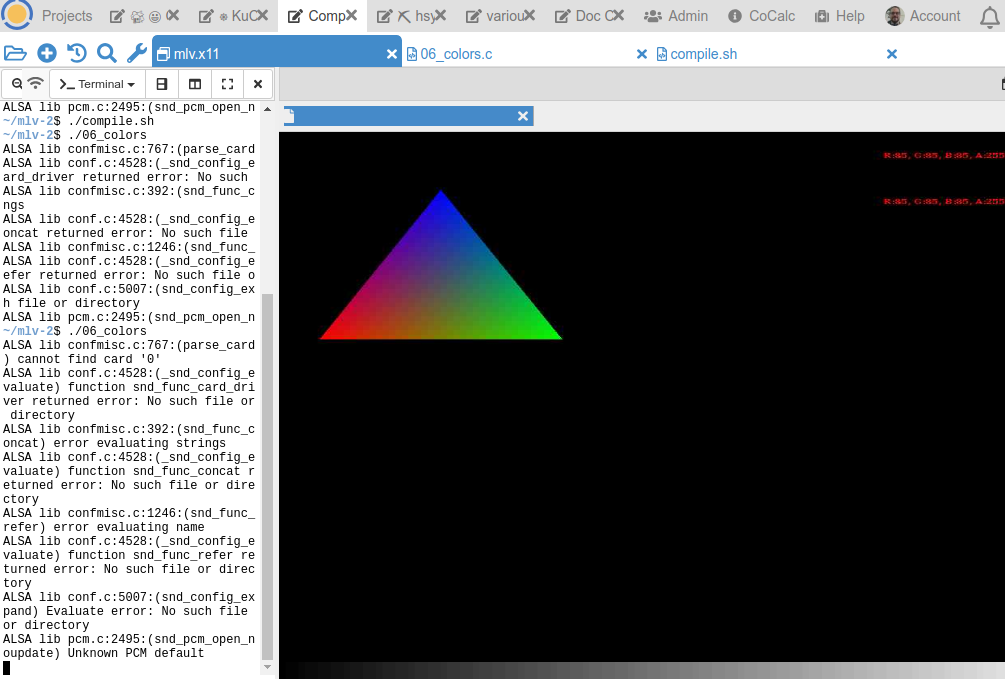
Task: Click the new file plus icon
Action: point(46,54)
